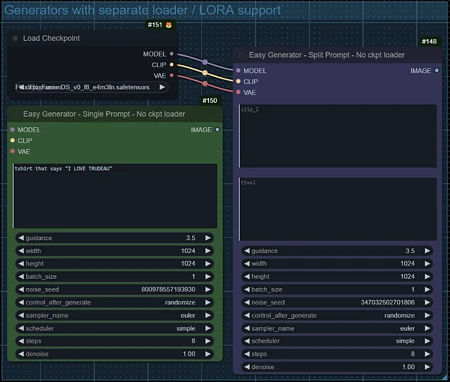Click the CLIP output port on Load Checkpoint
Image resolution: width=450 pixels, height=382 pixels.
(x=171, y=65)
